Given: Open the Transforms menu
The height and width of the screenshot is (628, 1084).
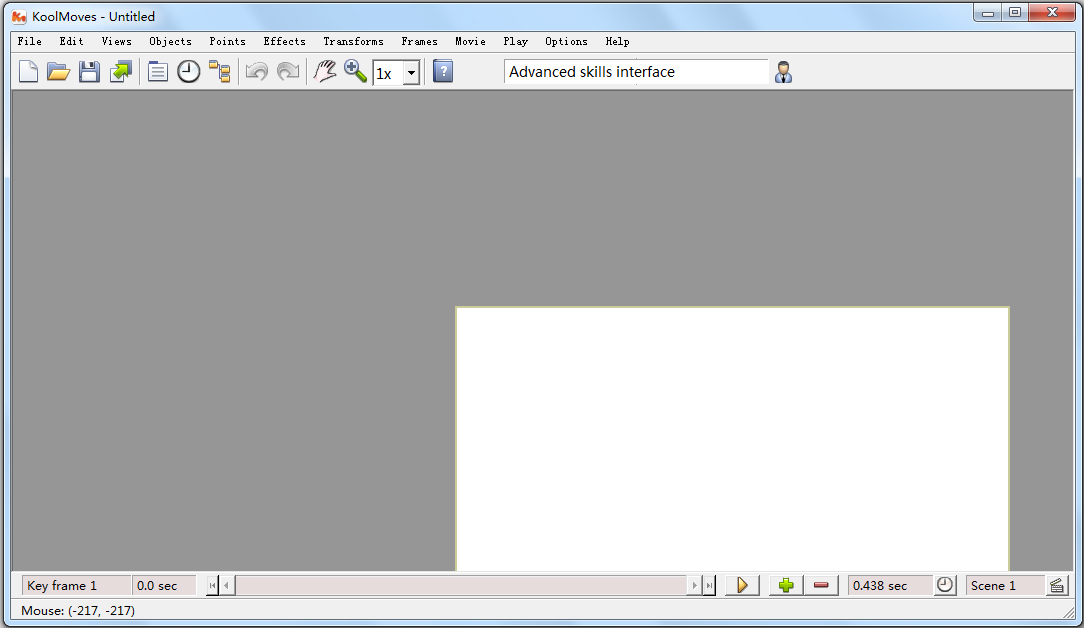Looking at the screenshot, I should coord(353,41).
